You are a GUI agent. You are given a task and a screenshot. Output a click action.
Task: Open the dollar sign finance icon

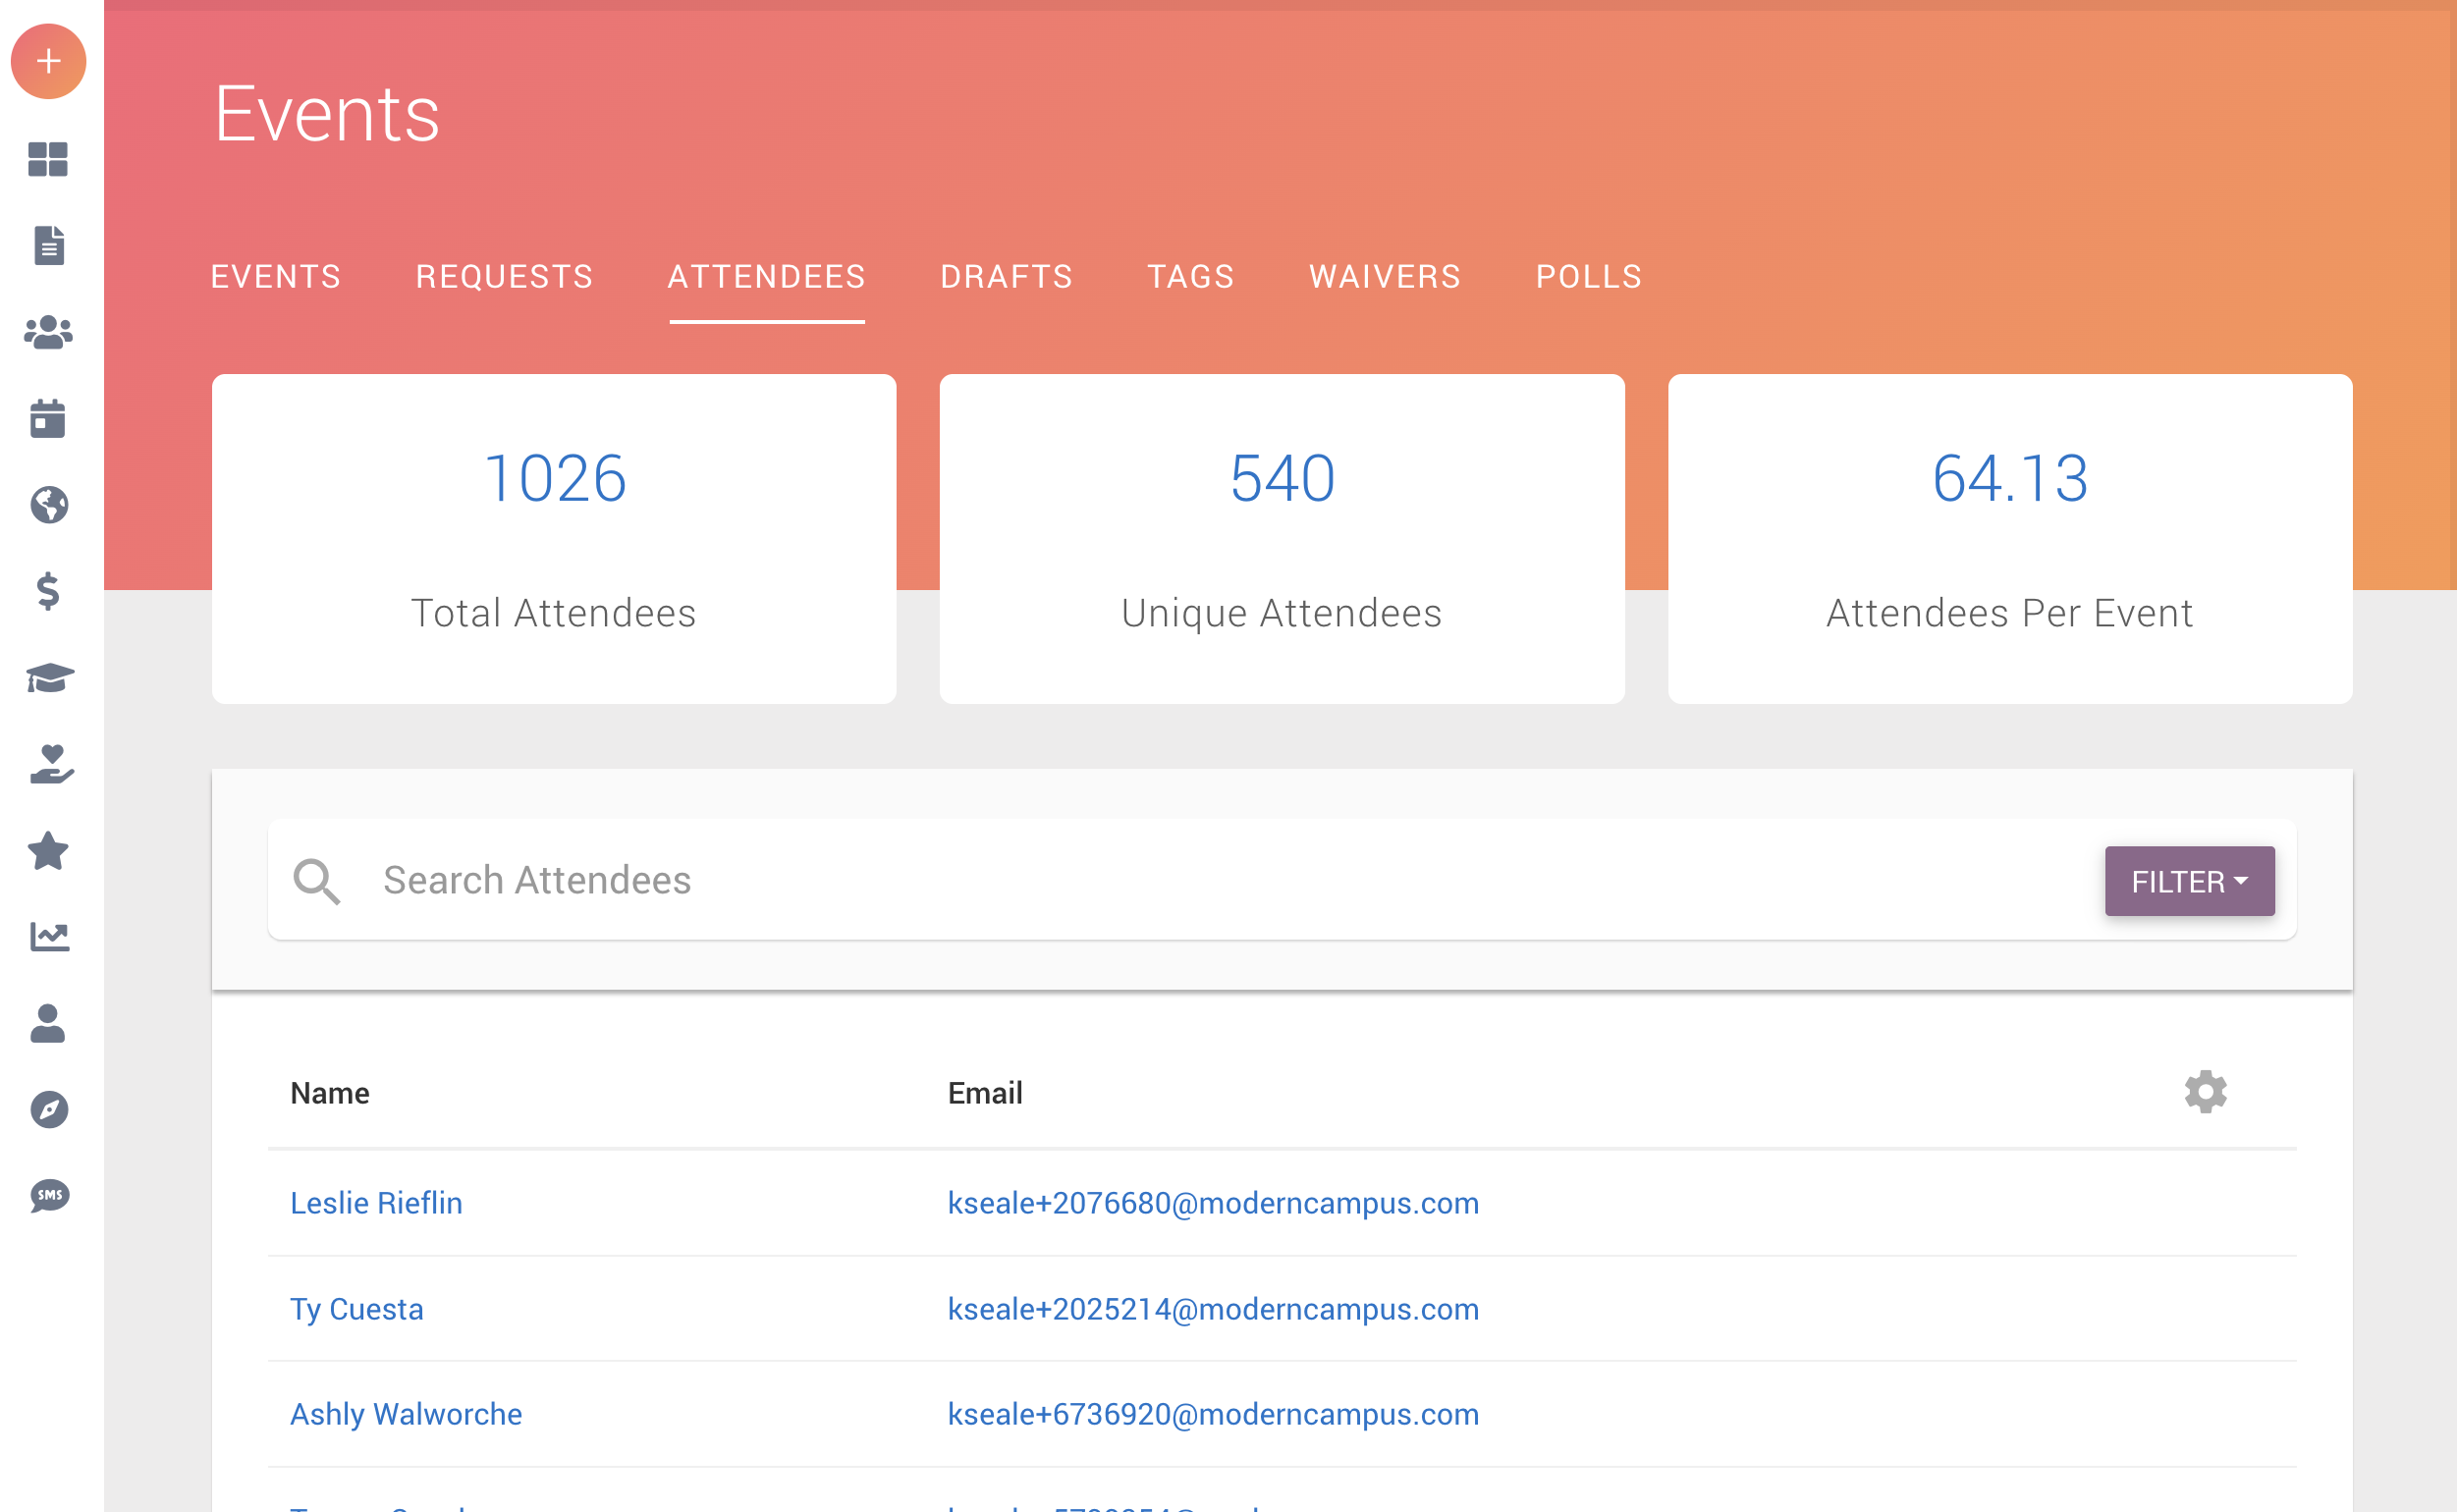coord(48,592)
